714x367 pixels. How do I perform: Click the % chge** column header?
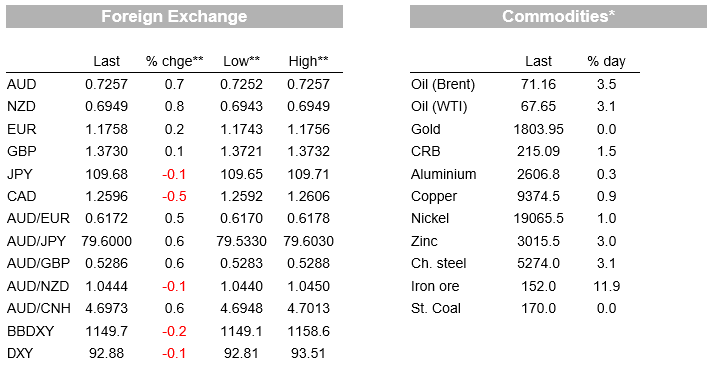click(174, 61)
